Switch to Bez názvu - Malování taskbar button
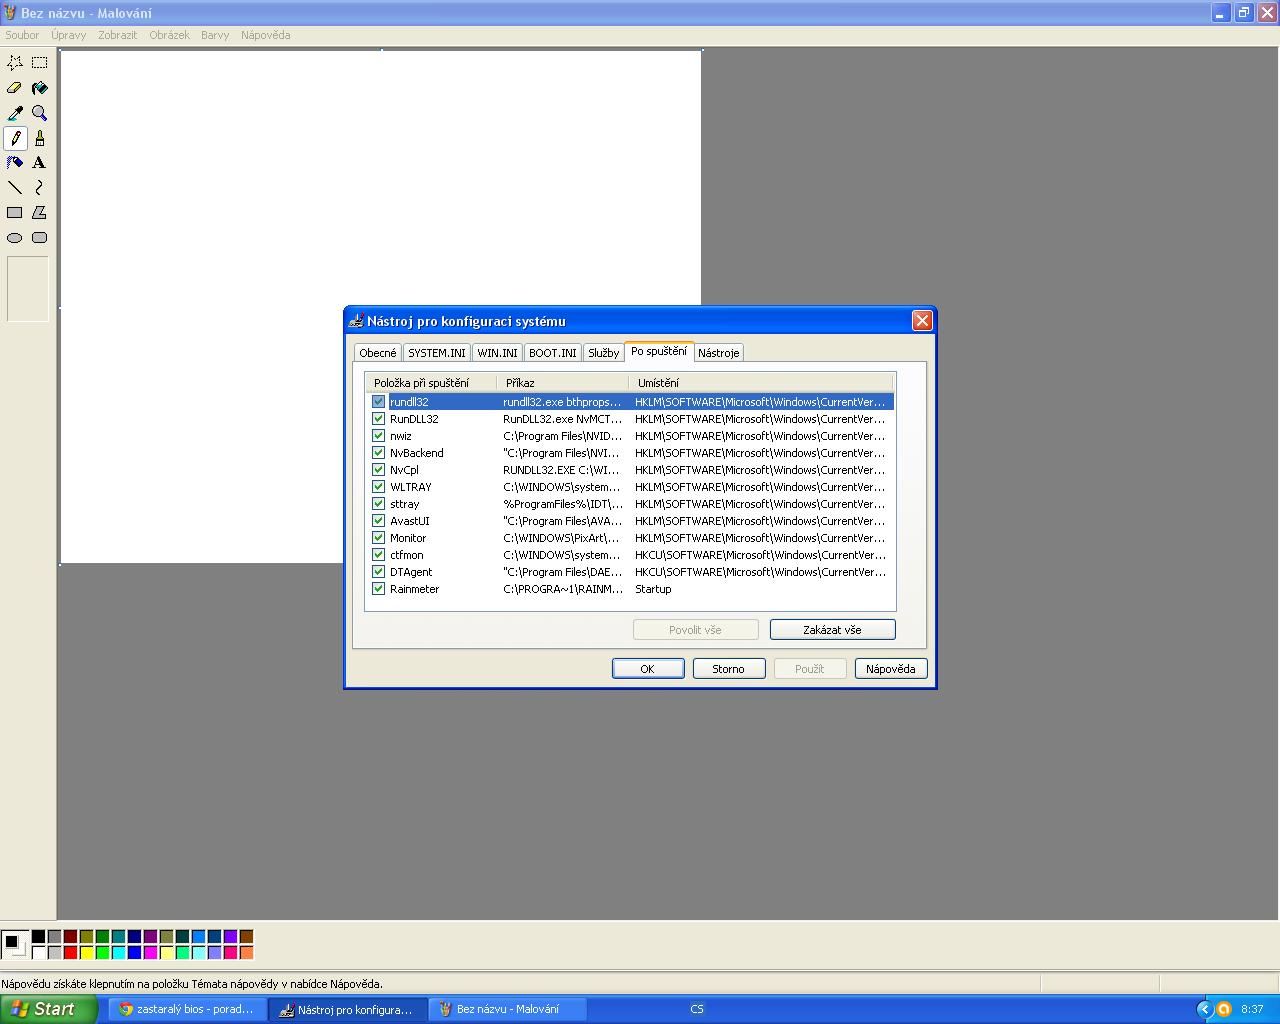1280x1024 pixels. click(x=508, y=1010)
